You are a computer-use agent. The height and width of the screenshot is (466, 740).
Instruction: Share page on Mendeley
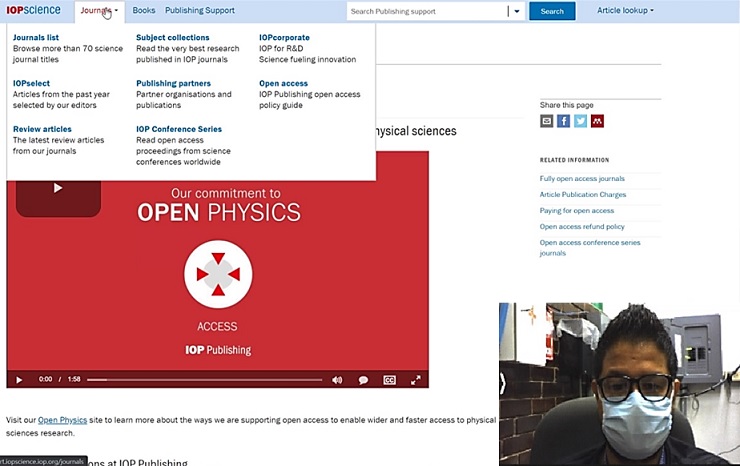(597, 121)
